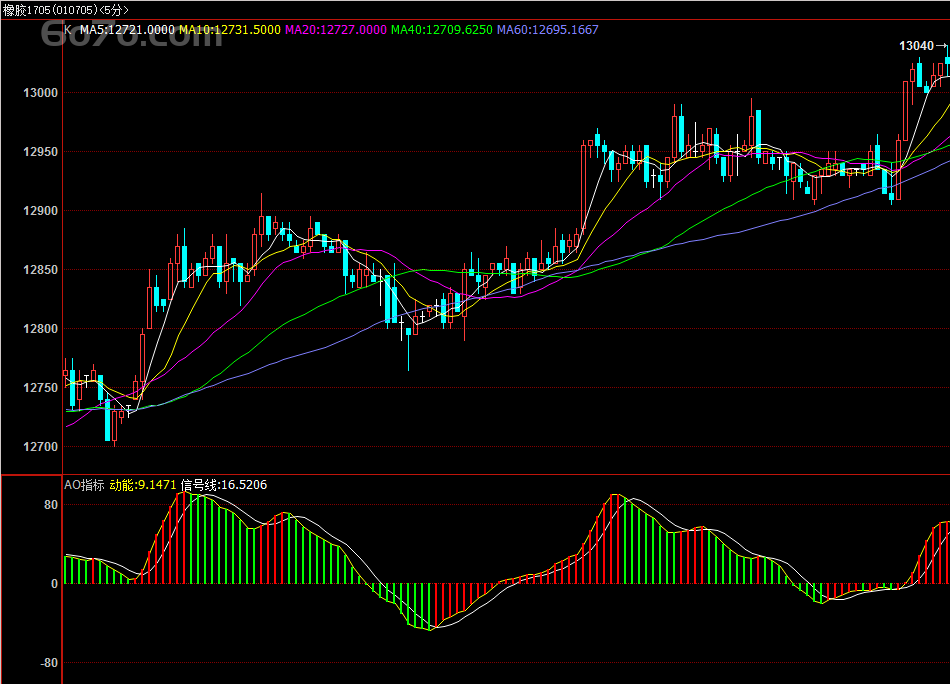Click the 动能:9.1471 value label
This screenshot has height=684, width=950.
pyautogui.click(x=143, y=485)
